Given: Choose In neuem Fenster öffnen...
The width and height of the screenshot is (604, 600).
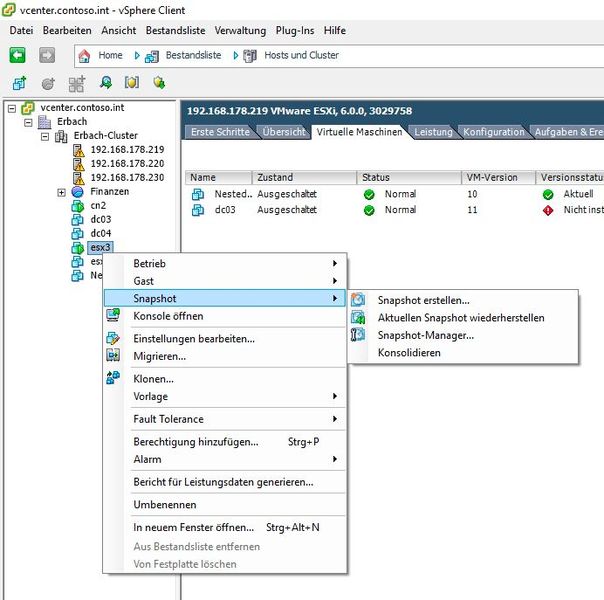Looking at the screenshot, I should click(225, 527).
